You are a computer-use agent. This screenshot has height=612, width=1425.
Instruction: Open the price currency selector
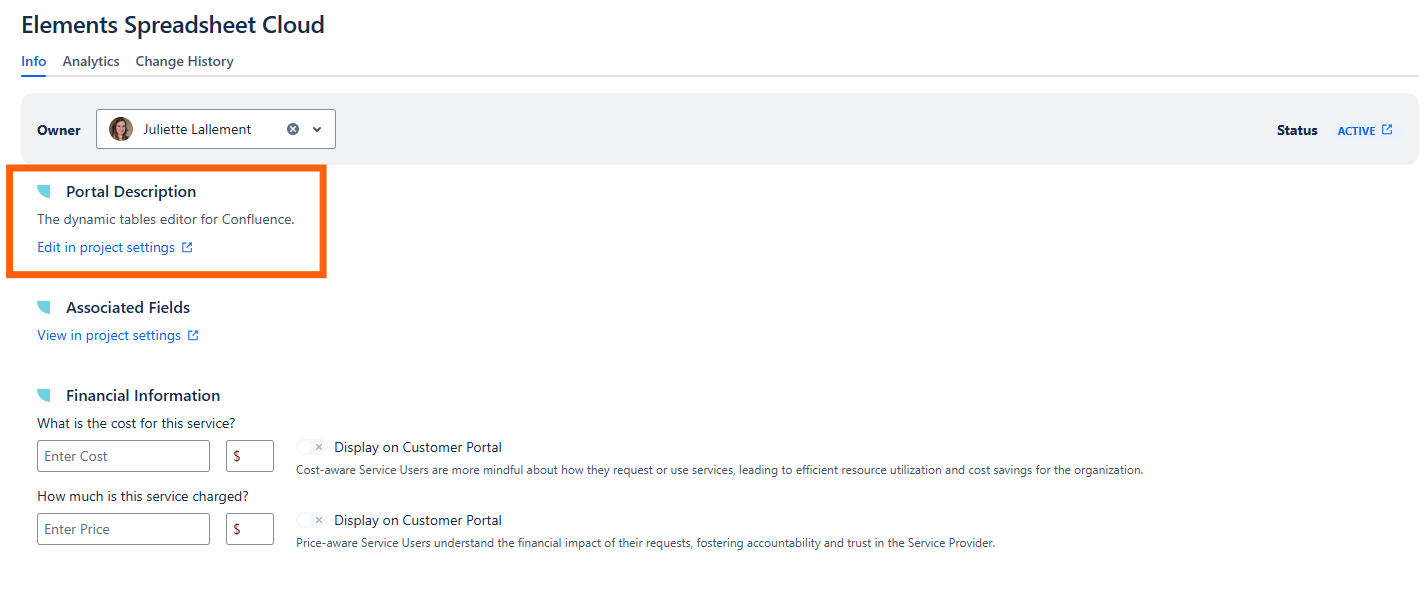pyautogui.click(x=249, y=529)
